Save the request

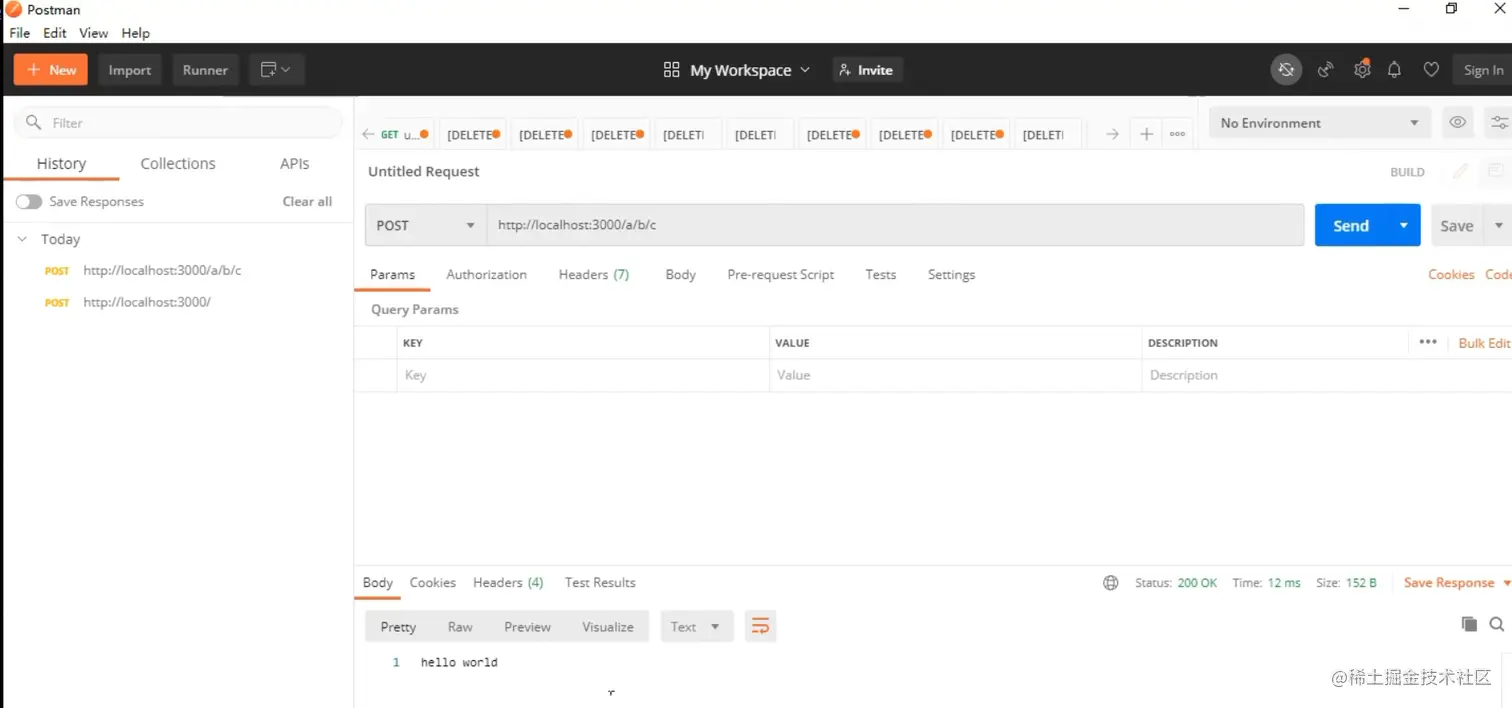click(1456, 226)
